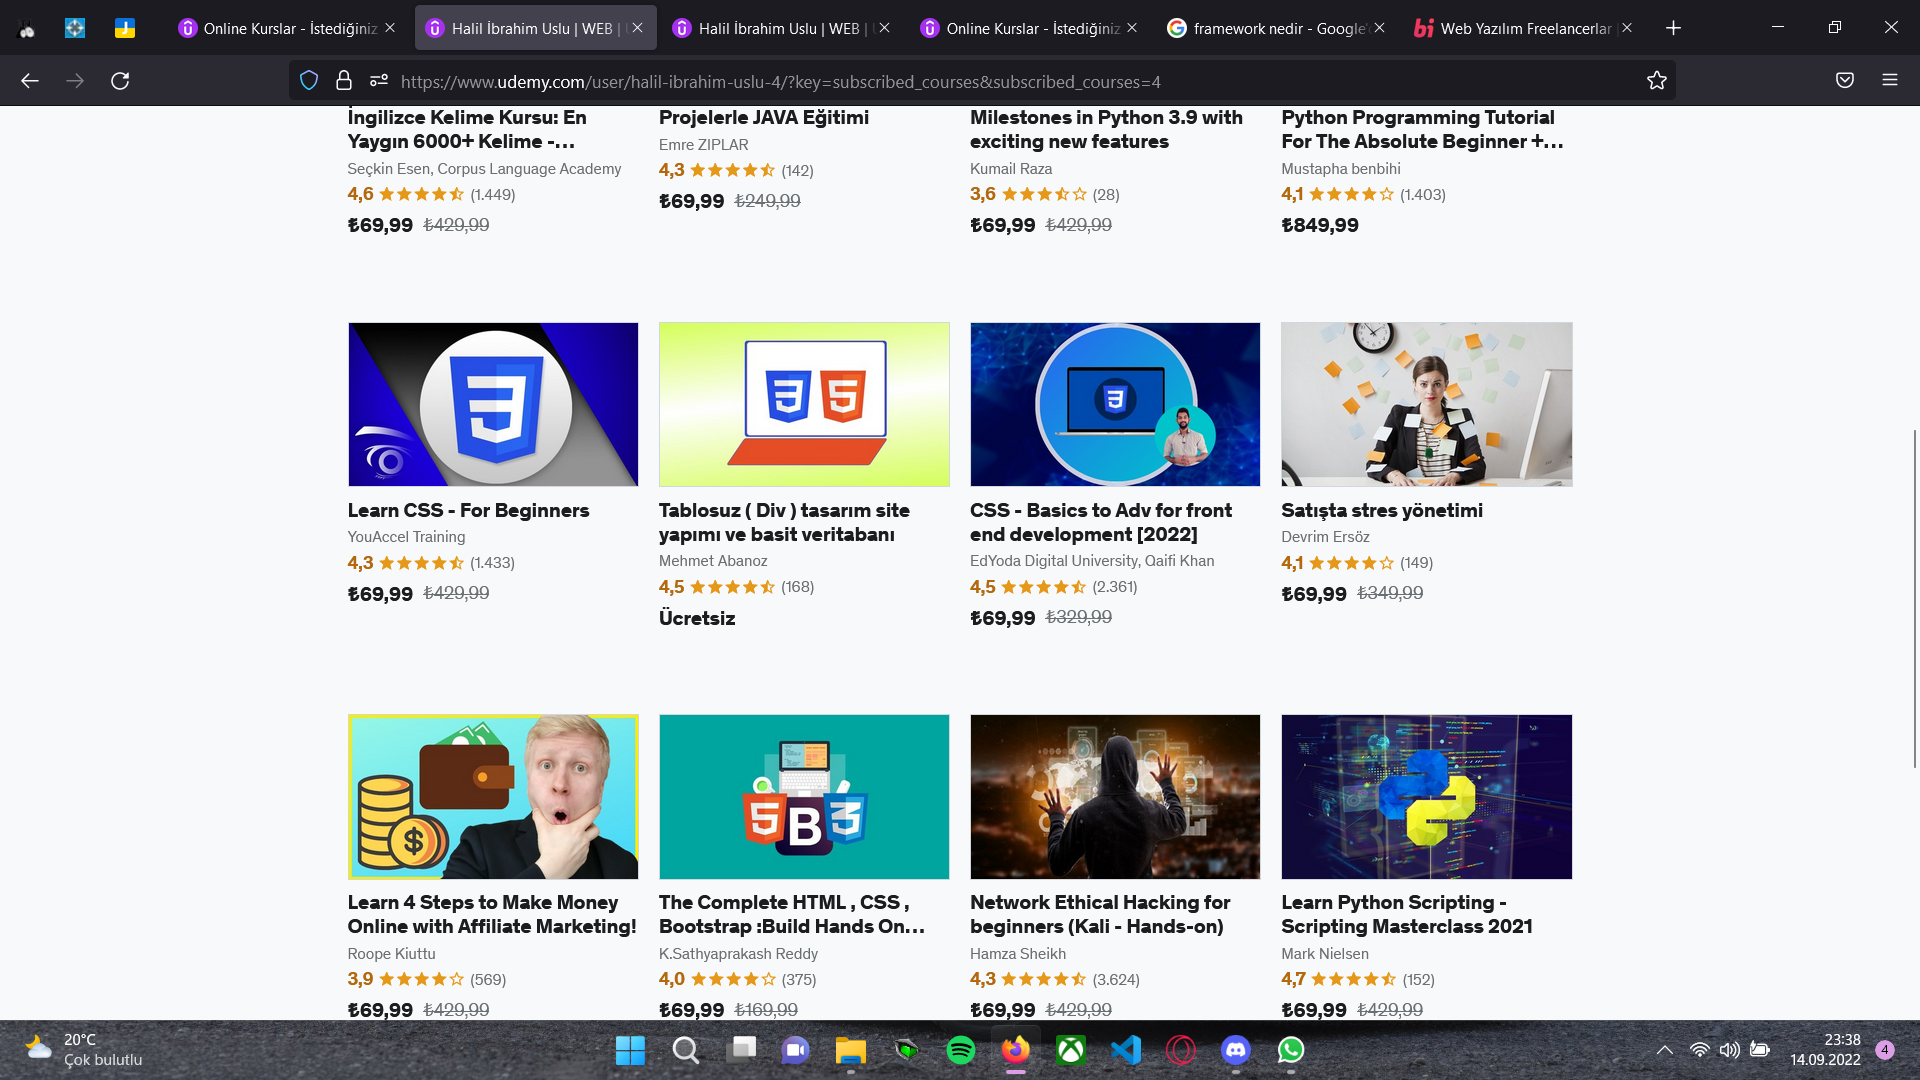
Task: Switch to the fourth tab, Online Kurslar
Action: point(1029,28)
